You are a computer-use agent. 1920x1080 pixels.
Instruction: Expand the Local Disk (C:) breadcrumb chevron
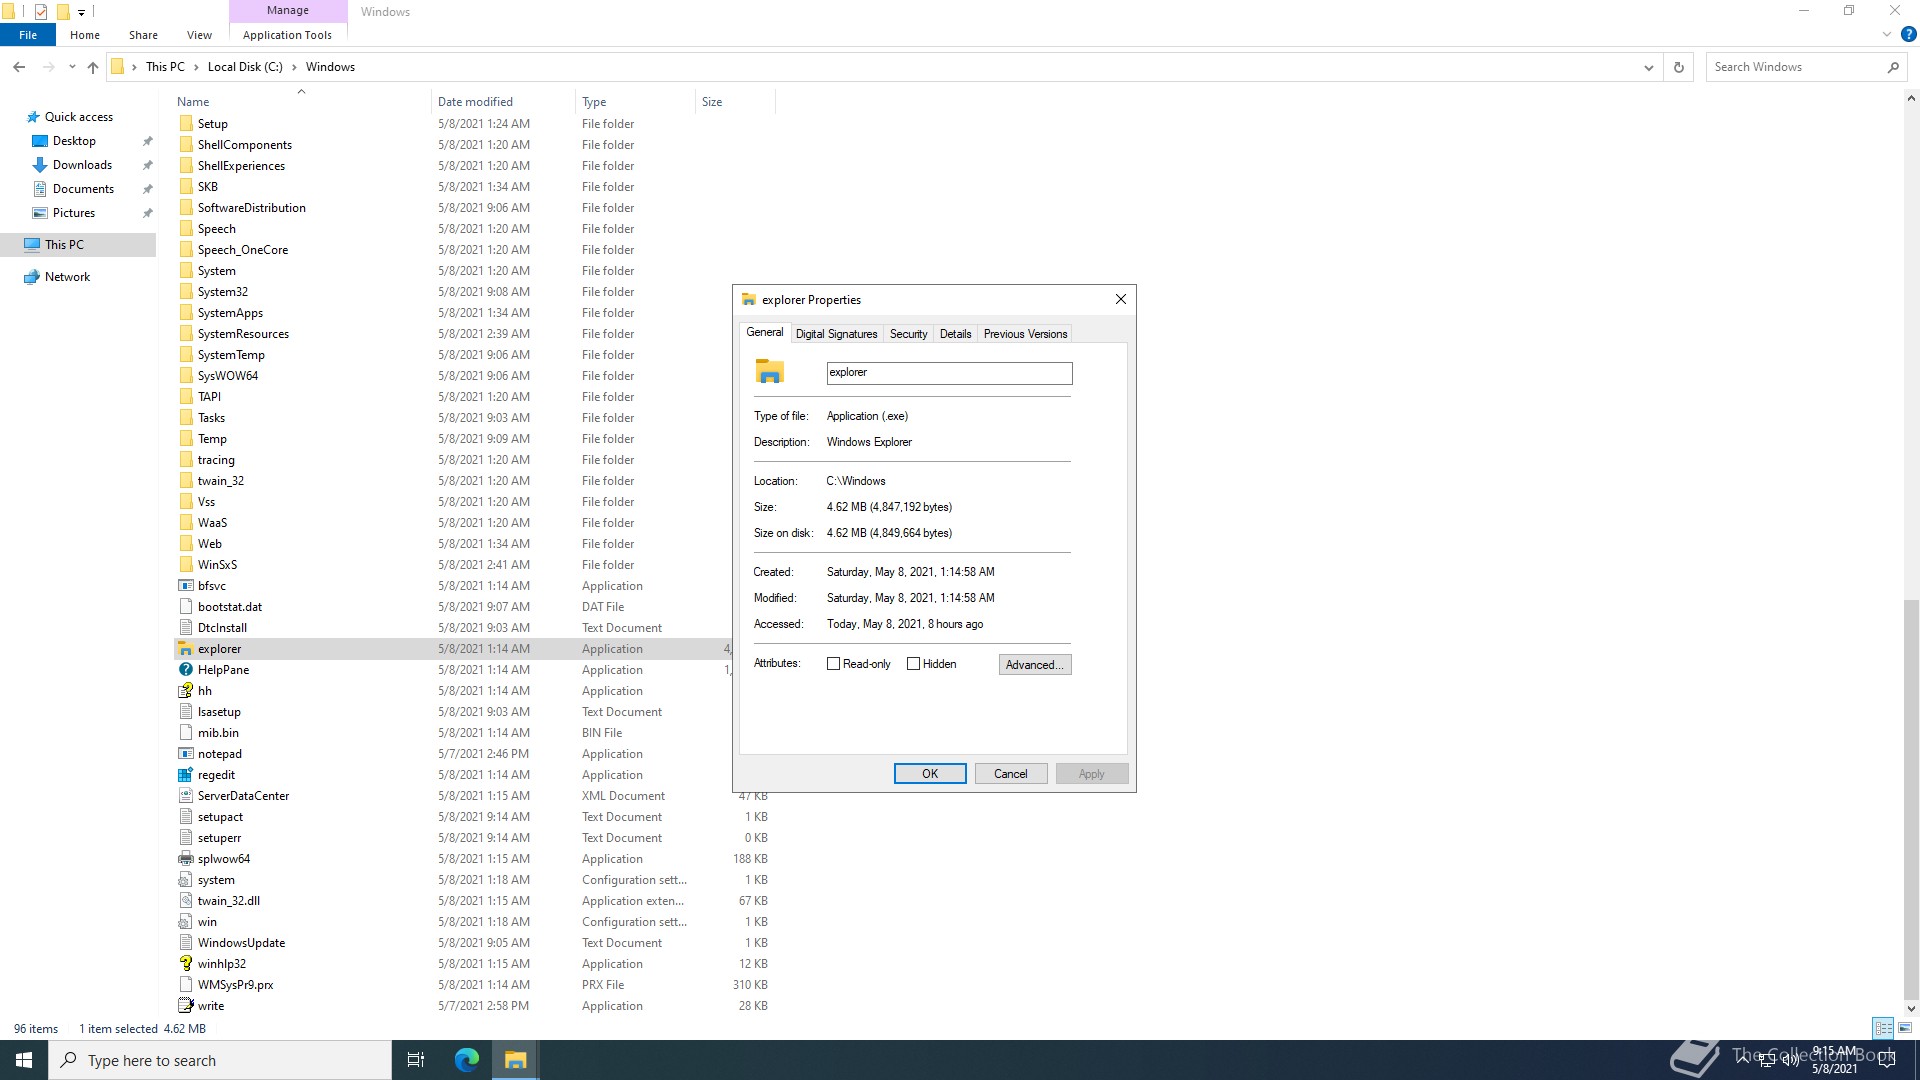tap(294, 67)
